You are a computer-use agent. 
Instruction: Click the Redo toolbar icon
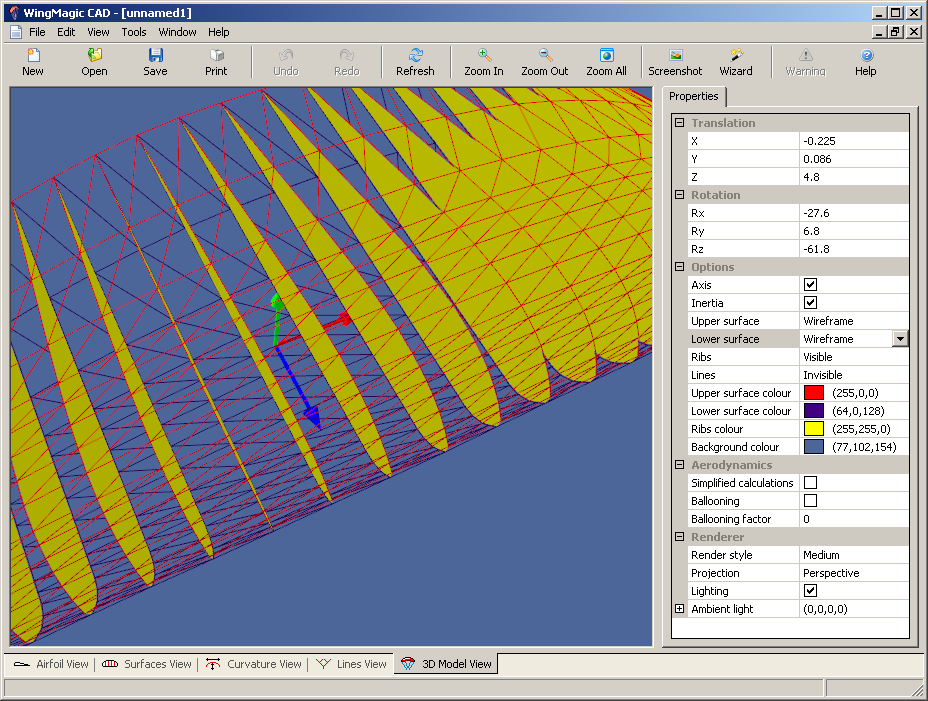347,55
